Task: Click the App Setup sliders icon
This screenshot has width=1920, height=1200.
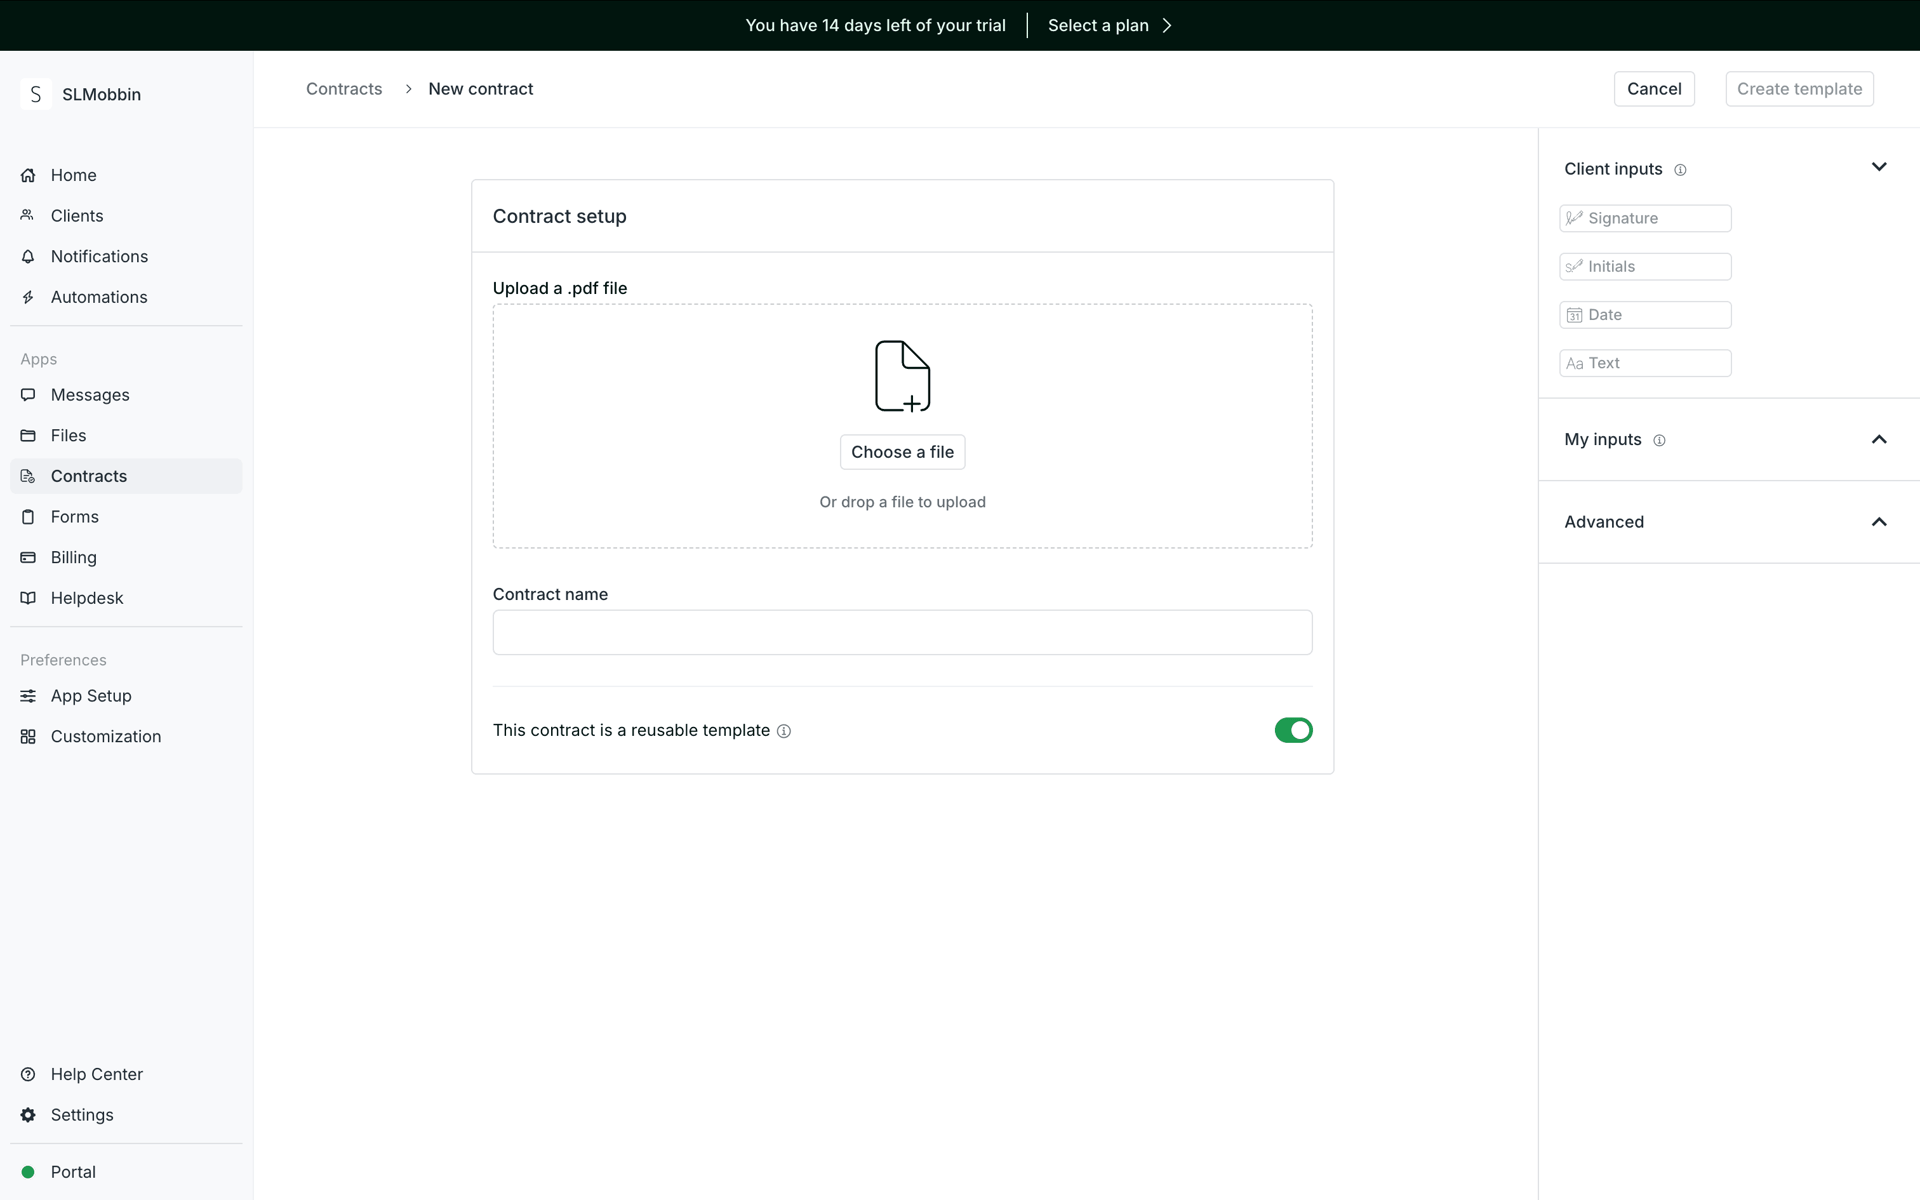Action: pyautogui.click(x=28, y=696)
